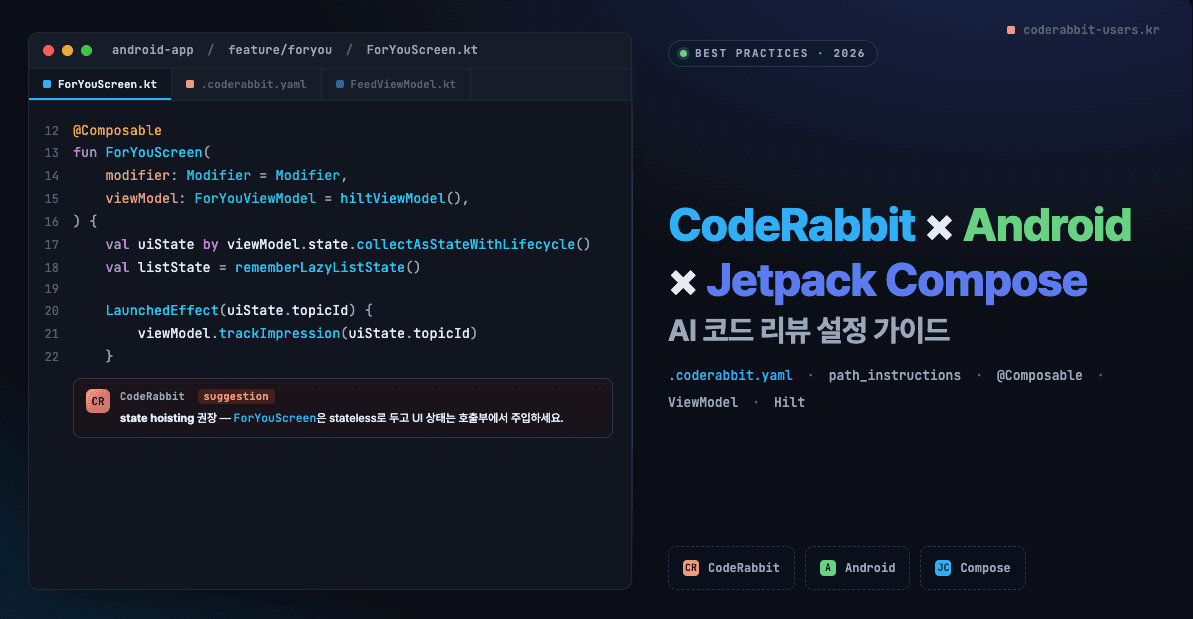Click line number 20 in the gutter

pyautogui.click(x=52, y=311)
